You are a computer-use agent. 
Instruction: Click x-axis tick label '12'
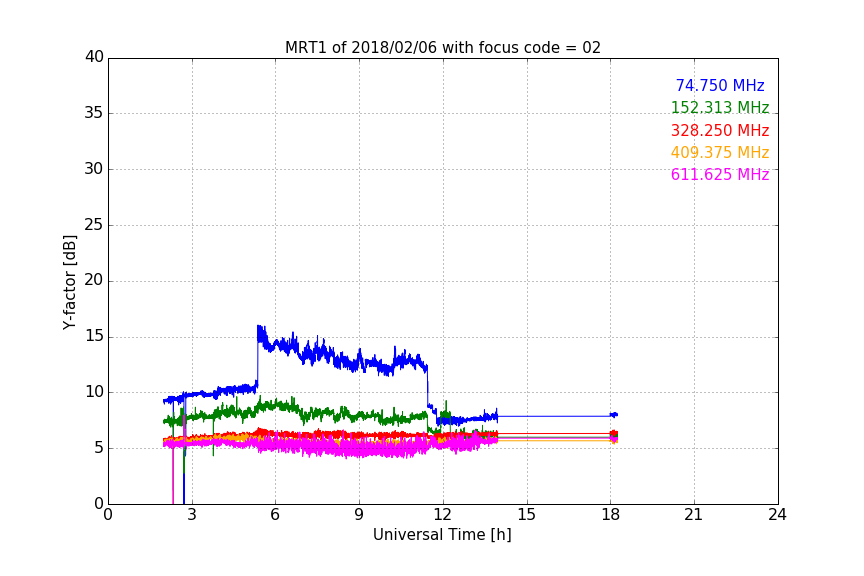443,515
